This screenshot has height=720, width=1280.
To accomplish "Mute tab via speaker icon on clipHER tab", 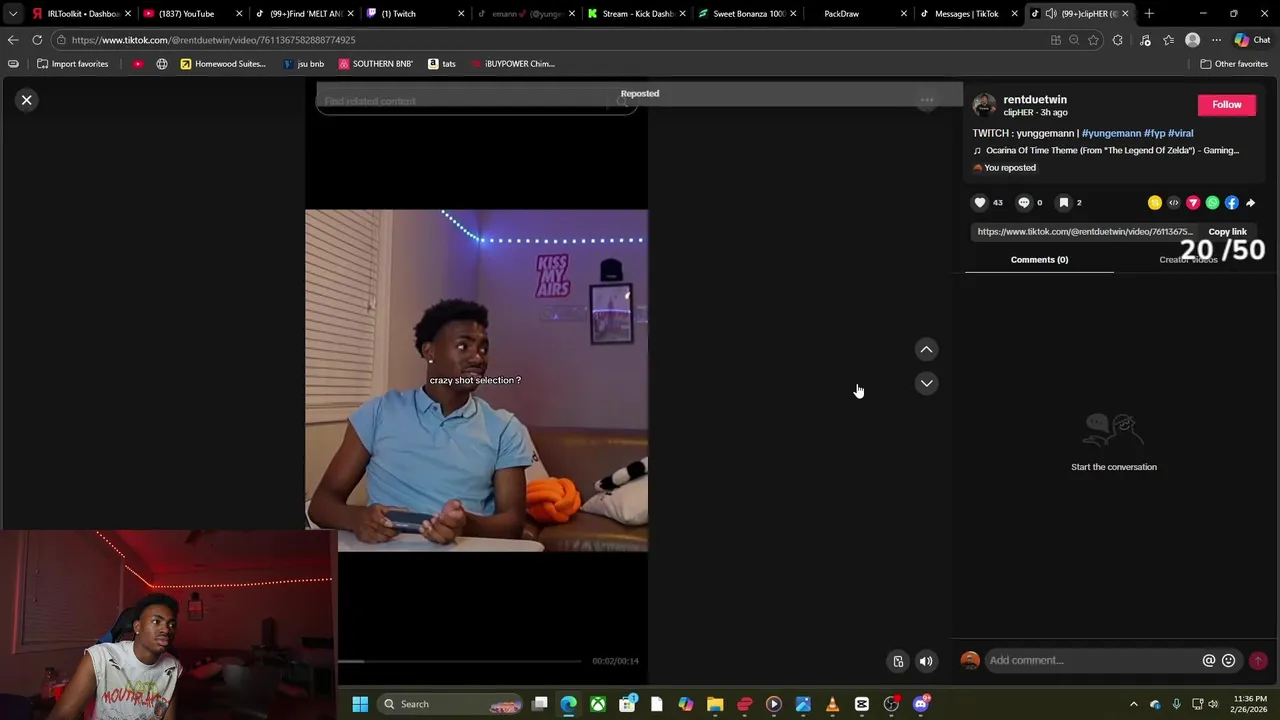I will pos(1051,14).
